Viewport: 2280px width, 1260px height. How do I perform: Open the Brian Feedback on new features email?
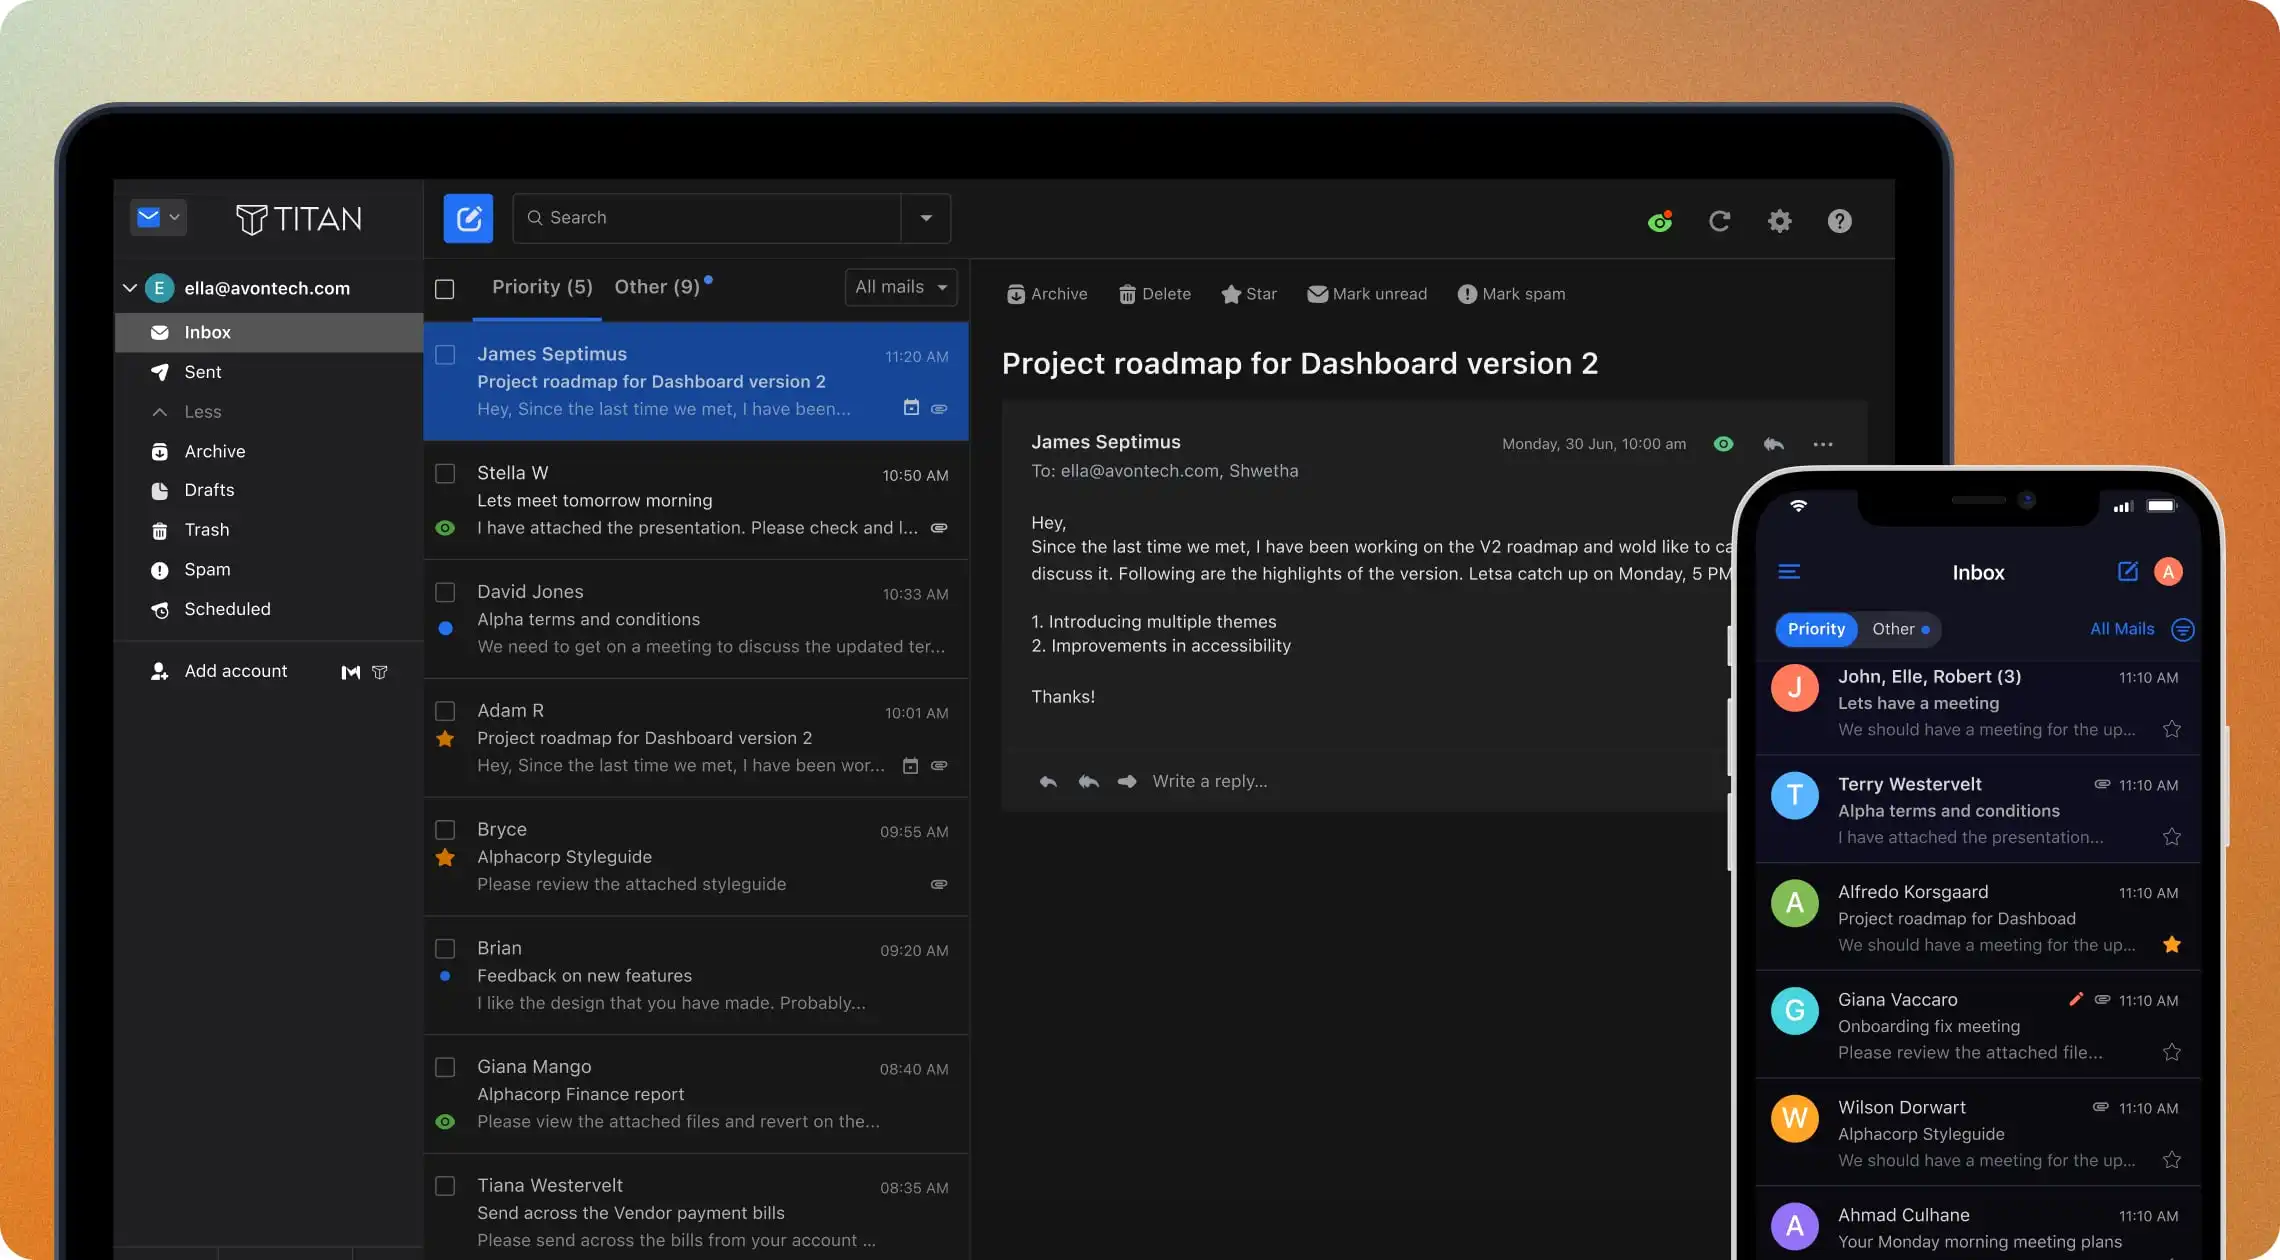click(x=696, y=975)
